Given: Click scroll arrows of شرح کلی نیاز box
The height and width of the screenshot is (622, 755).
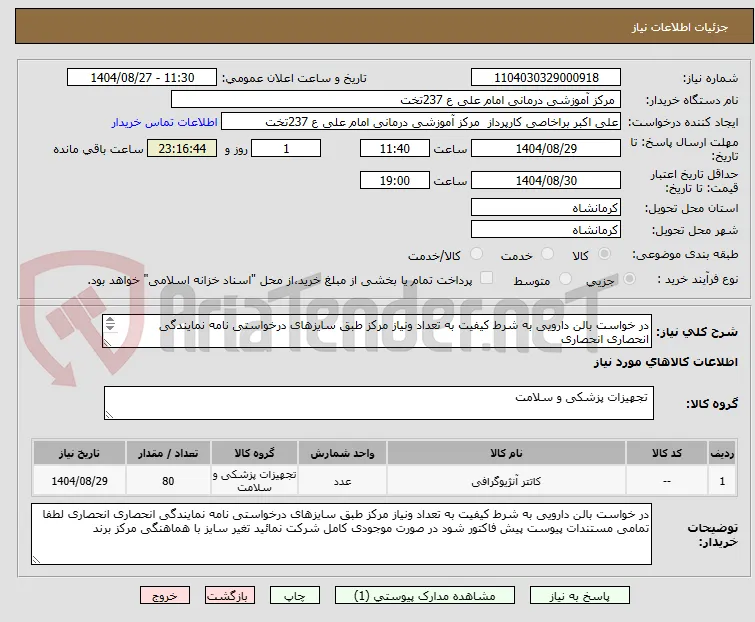Looking at the screenshot, I should (110, 324).
